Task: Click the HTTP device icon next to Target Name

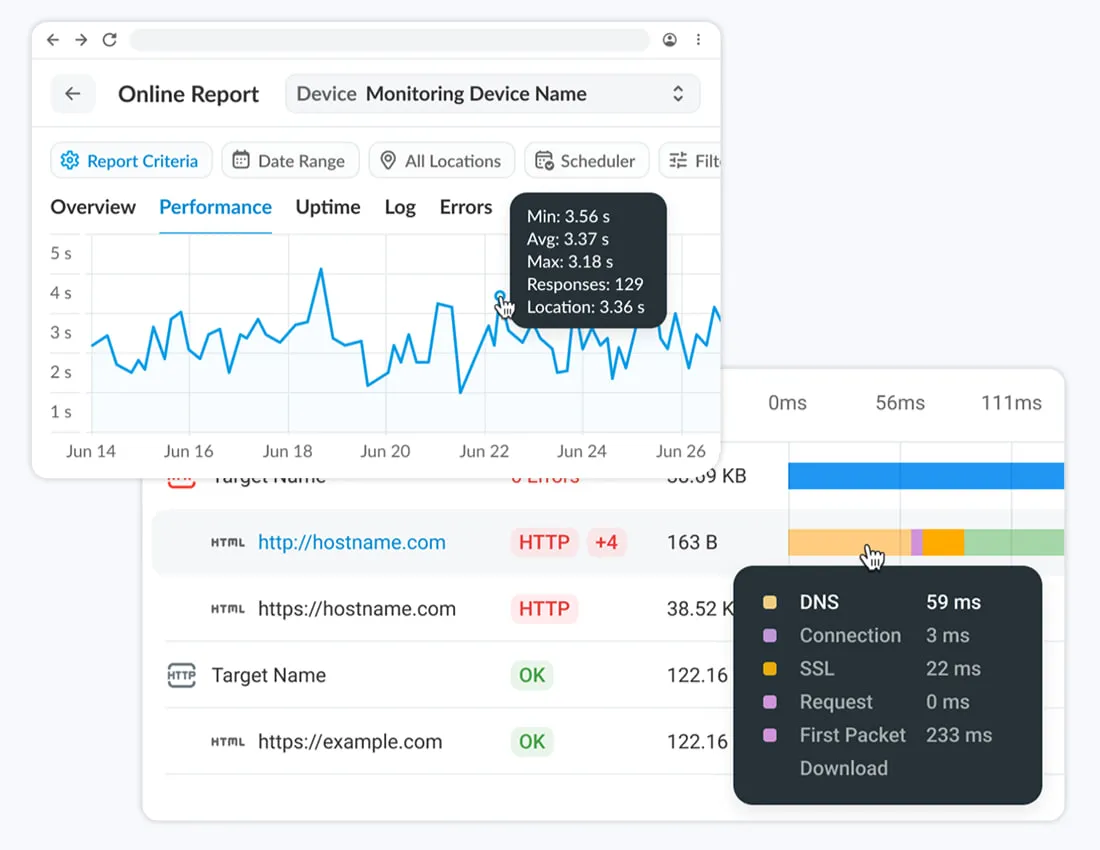Action: click(182, 675)
